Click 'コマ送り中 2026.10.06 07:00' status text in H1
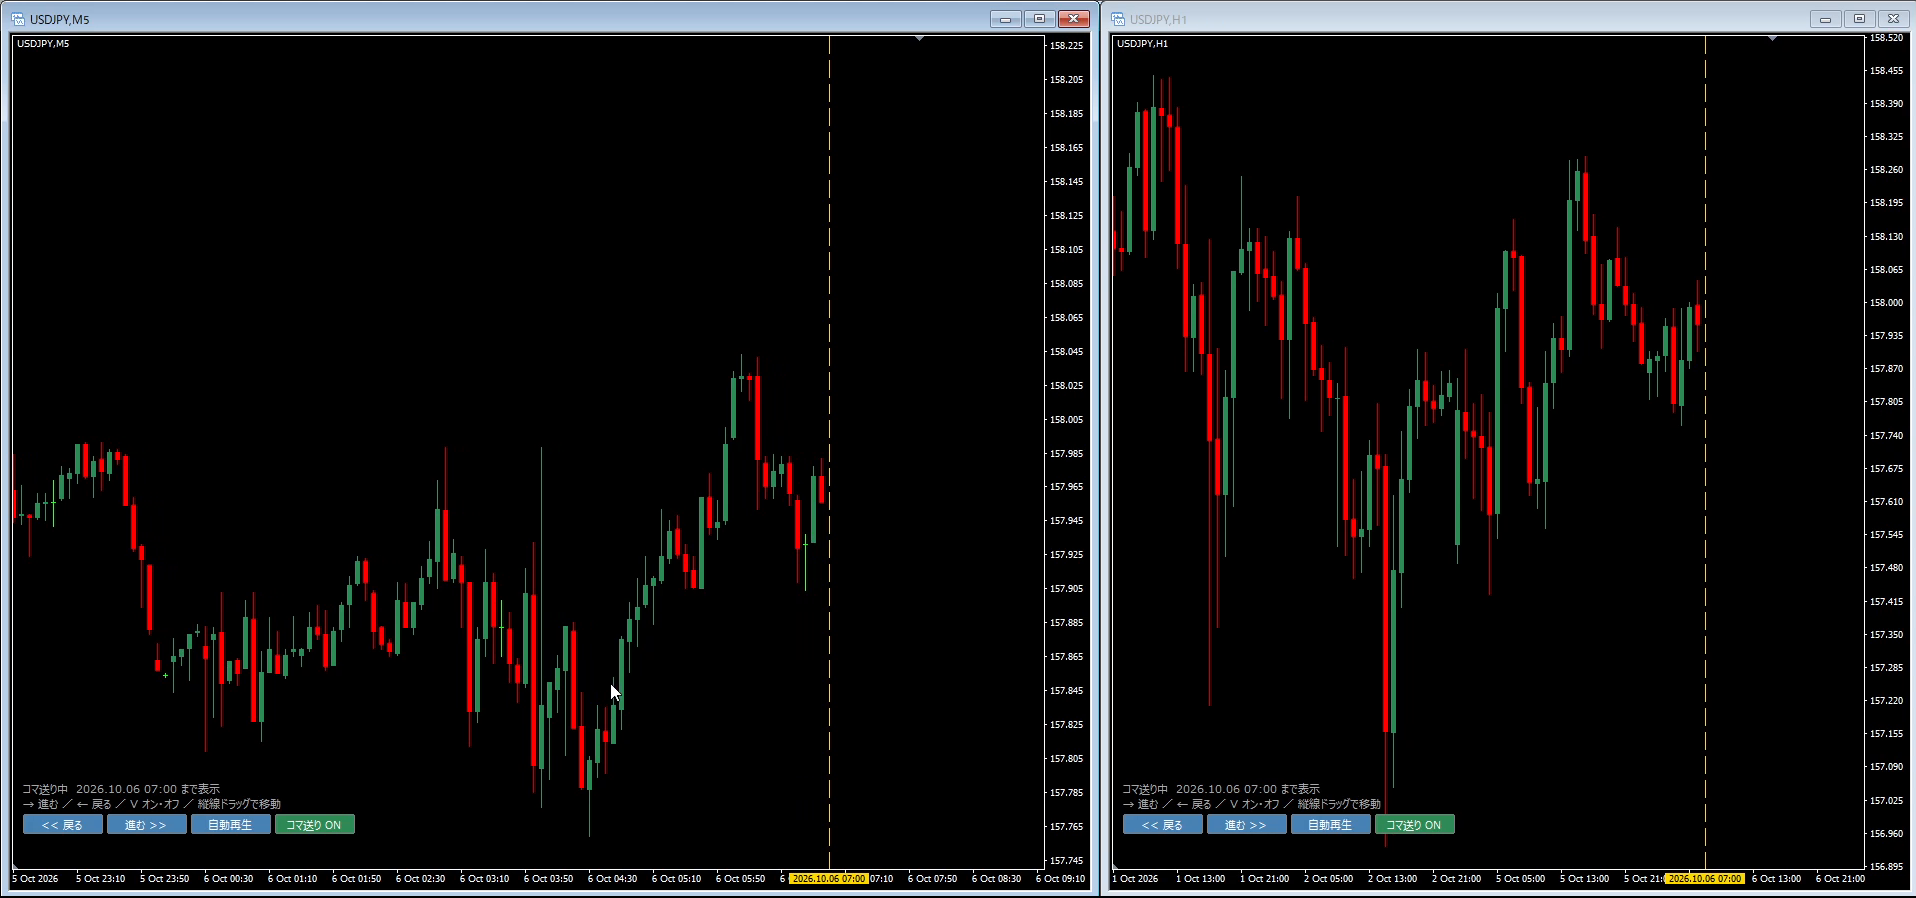Viewport: 1916px width, 898px height. 1221,789
